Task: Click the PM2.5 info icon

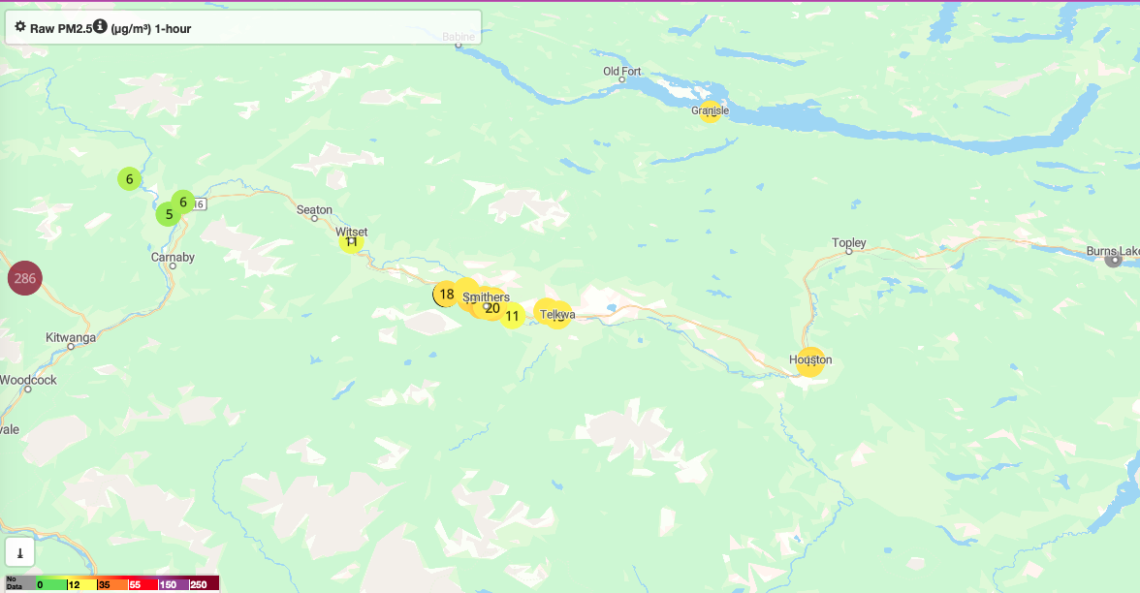Action: (x=100, y=26)
